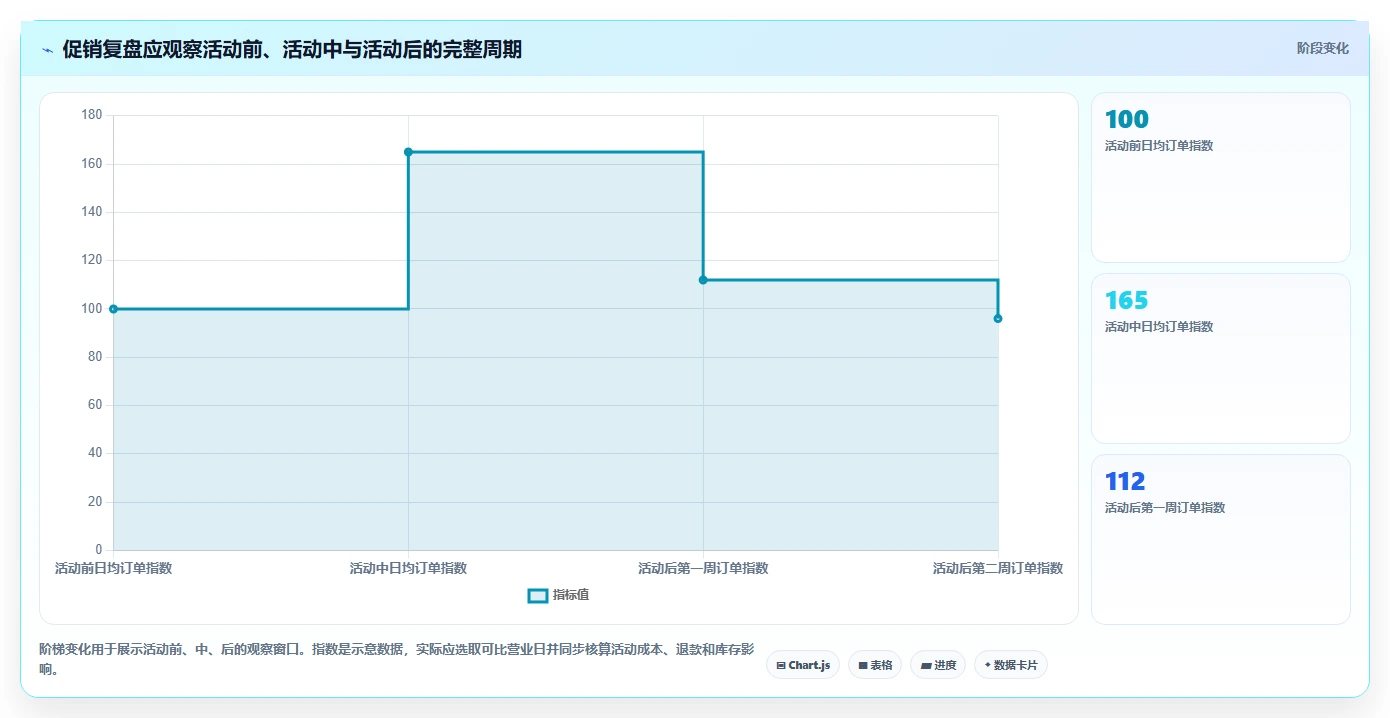Select the card showing 112 活动后第一周订单指数
Screen dimensions: 1390x718
point(1220,539)
